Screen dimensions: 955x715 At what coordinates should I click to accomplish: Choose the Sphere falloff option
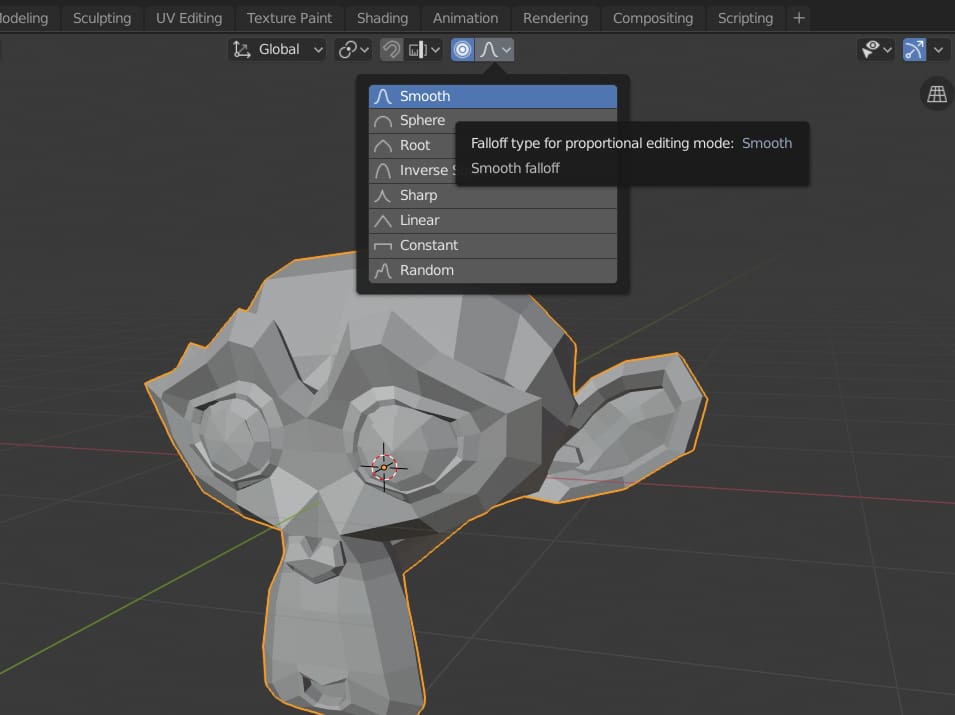click(493, 121)
